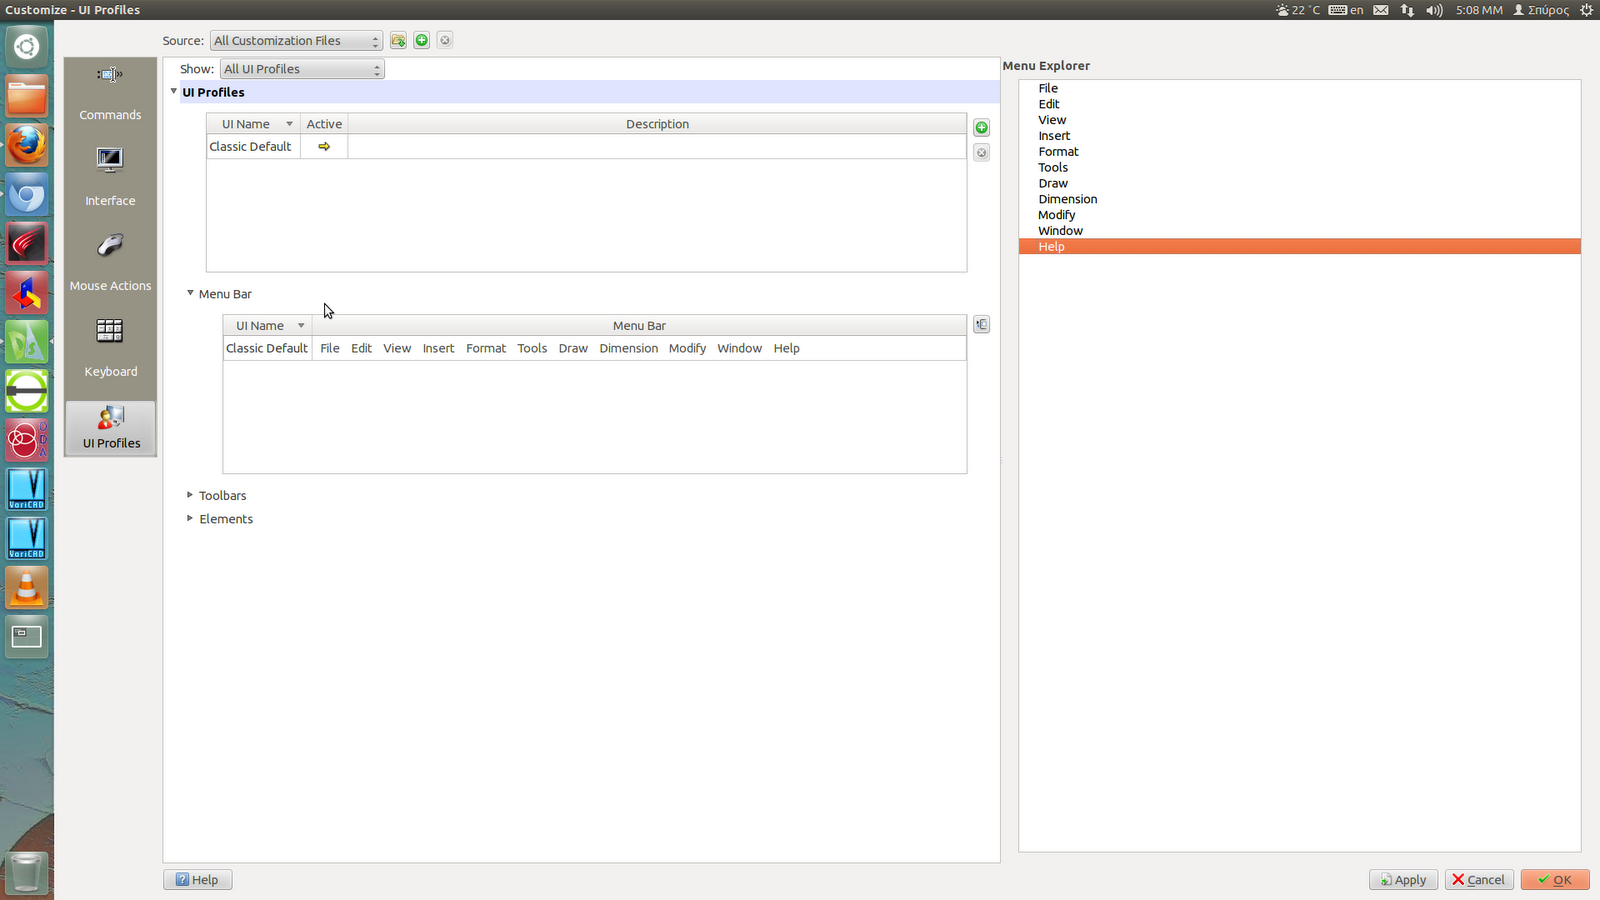The width and height of the screenshot is (1600, 900).
Task: Click Dimension in the Menu Bar row
Action: tap(629, 348)
